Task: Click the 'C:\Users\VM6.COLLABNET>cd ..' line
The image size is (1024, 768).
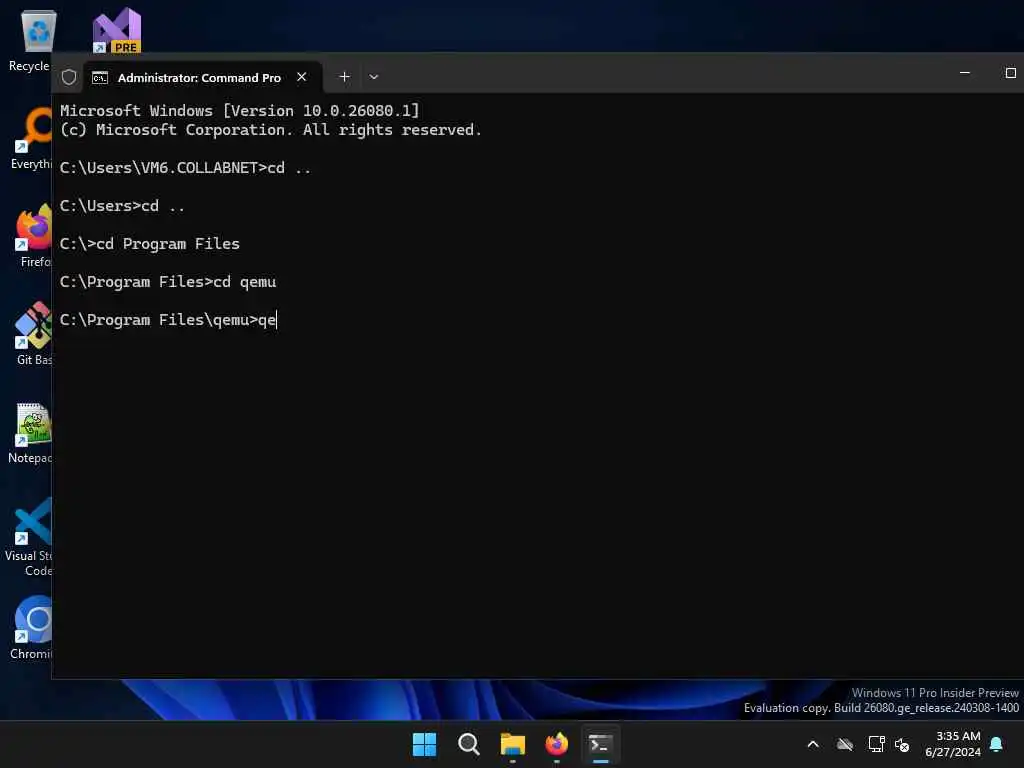Action: pyautogui.click(x=185, y=168)
